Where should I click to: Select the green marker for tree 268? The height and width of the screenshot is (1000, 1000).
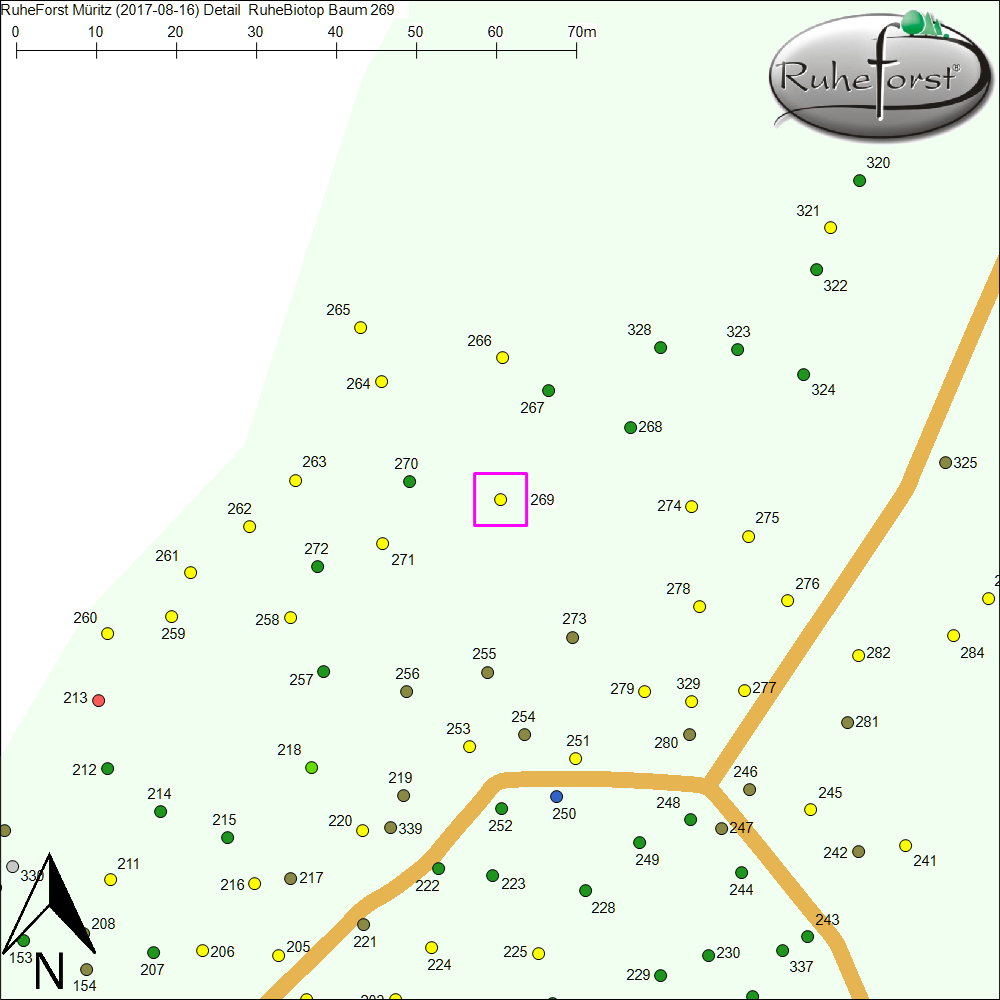[x=630, y=427]
